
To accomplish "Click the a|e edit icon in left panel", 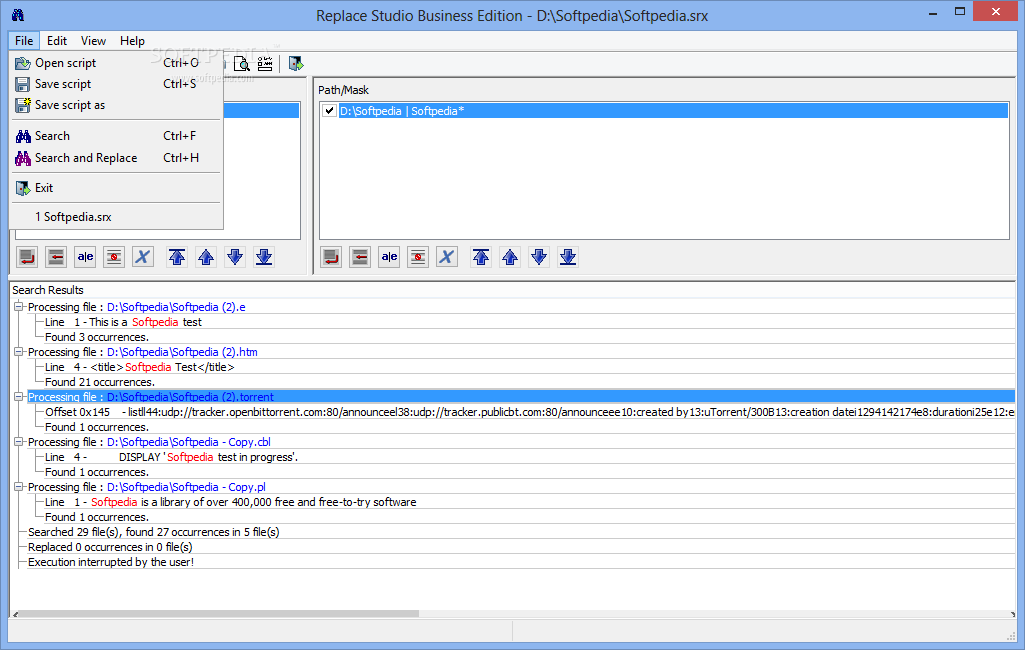I will tap(85, 257).
